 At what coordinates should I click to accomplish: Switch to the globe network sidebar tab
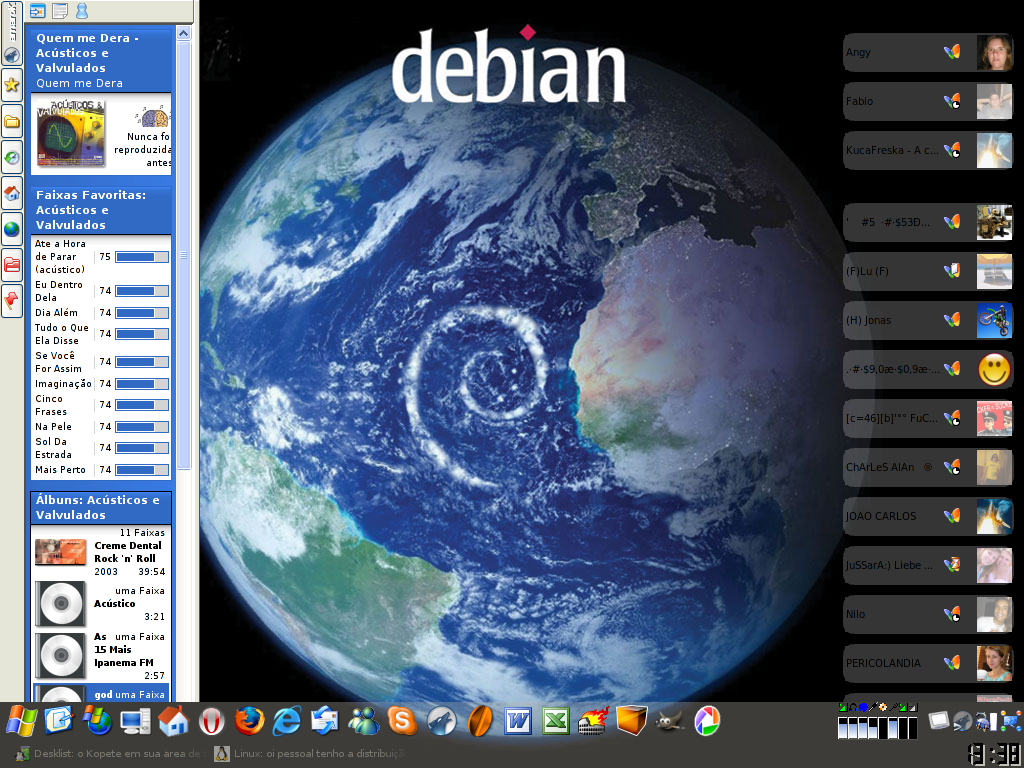coord(12,229)
